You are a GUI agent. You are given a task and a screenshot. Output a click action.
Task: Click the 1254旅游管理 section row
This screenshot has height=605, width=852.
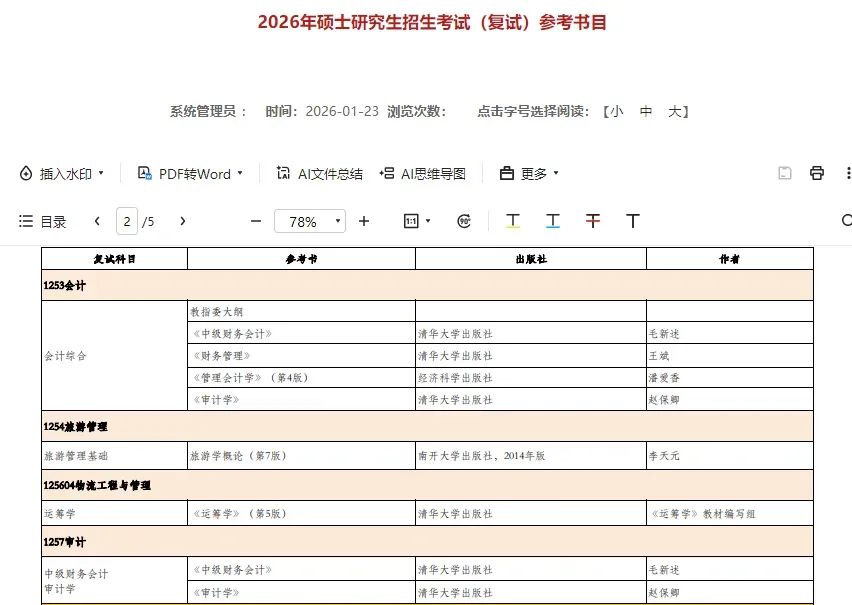(x=428, y=426)
